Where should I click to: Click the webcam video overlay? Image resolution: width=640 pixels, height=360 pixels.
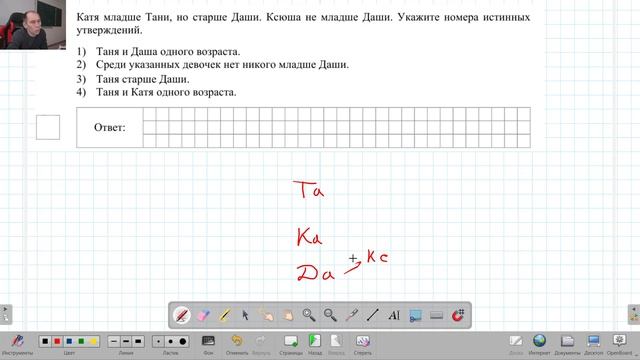[x=33, y=24]
